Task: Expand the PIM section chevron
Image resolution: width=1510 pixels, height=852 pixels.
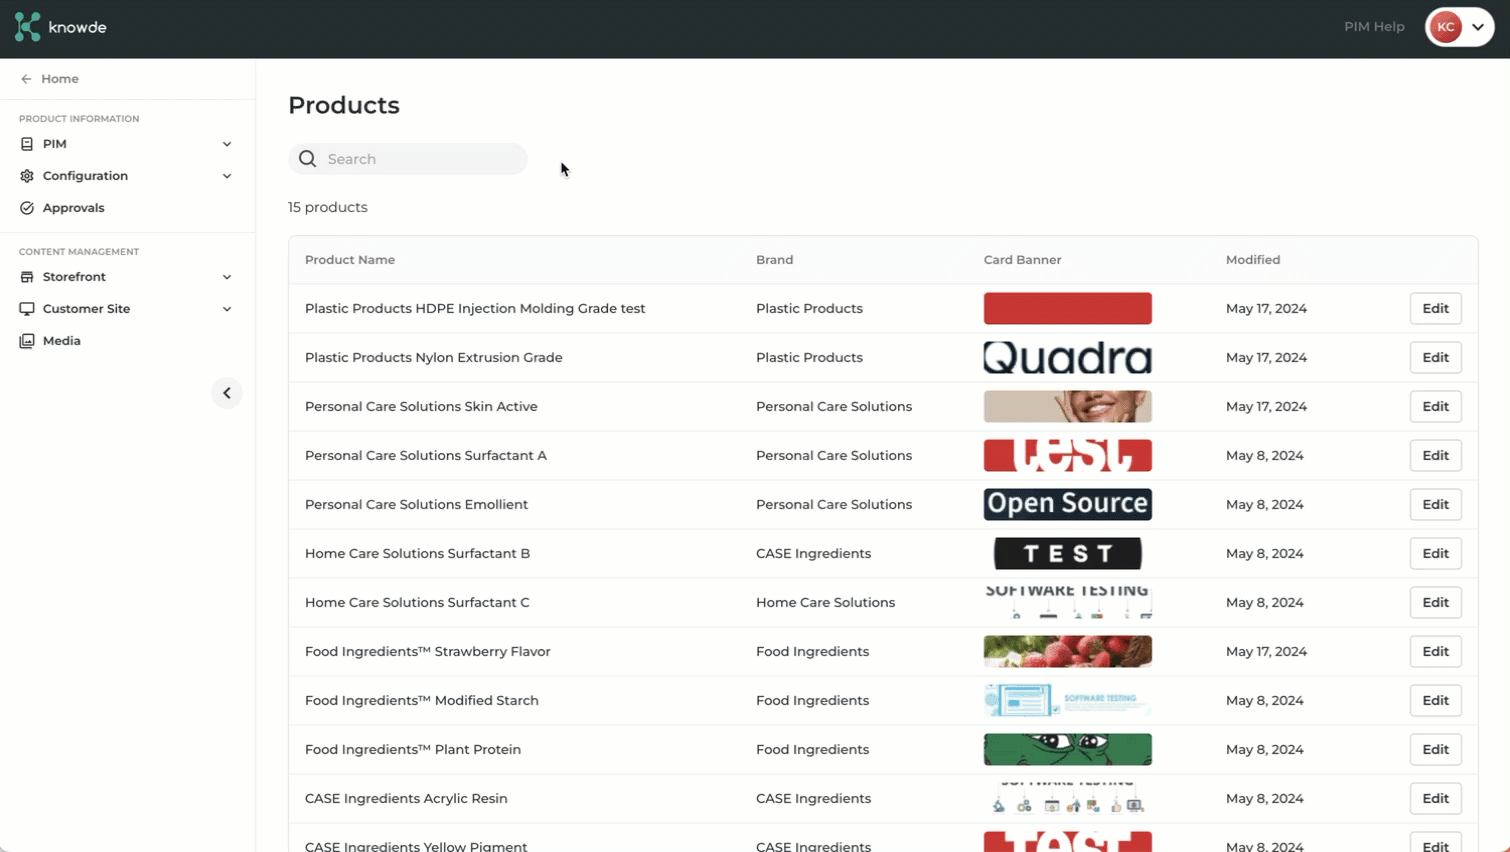Action: tap(227, 144)
